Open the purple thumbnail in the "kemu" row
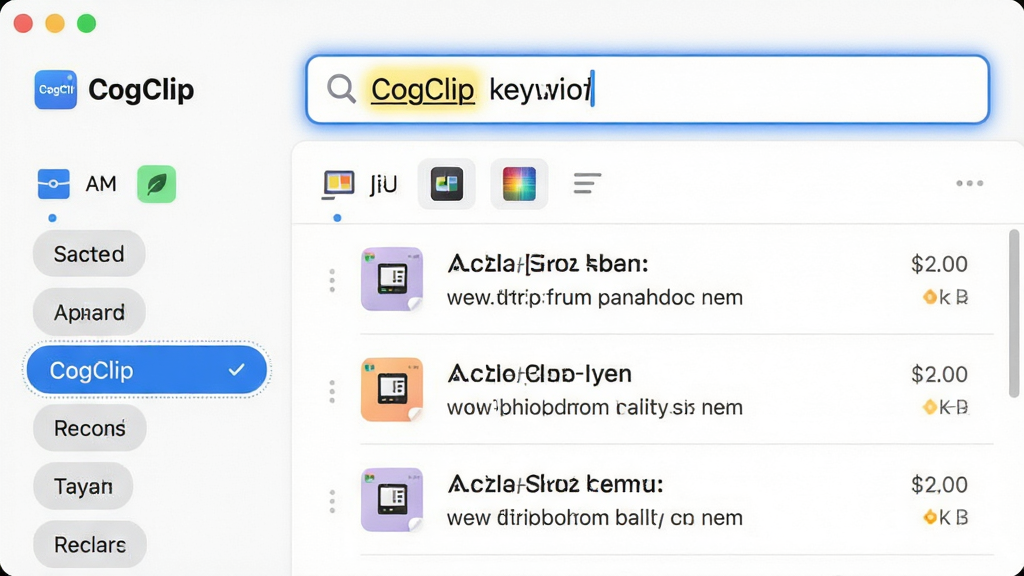 392,500
